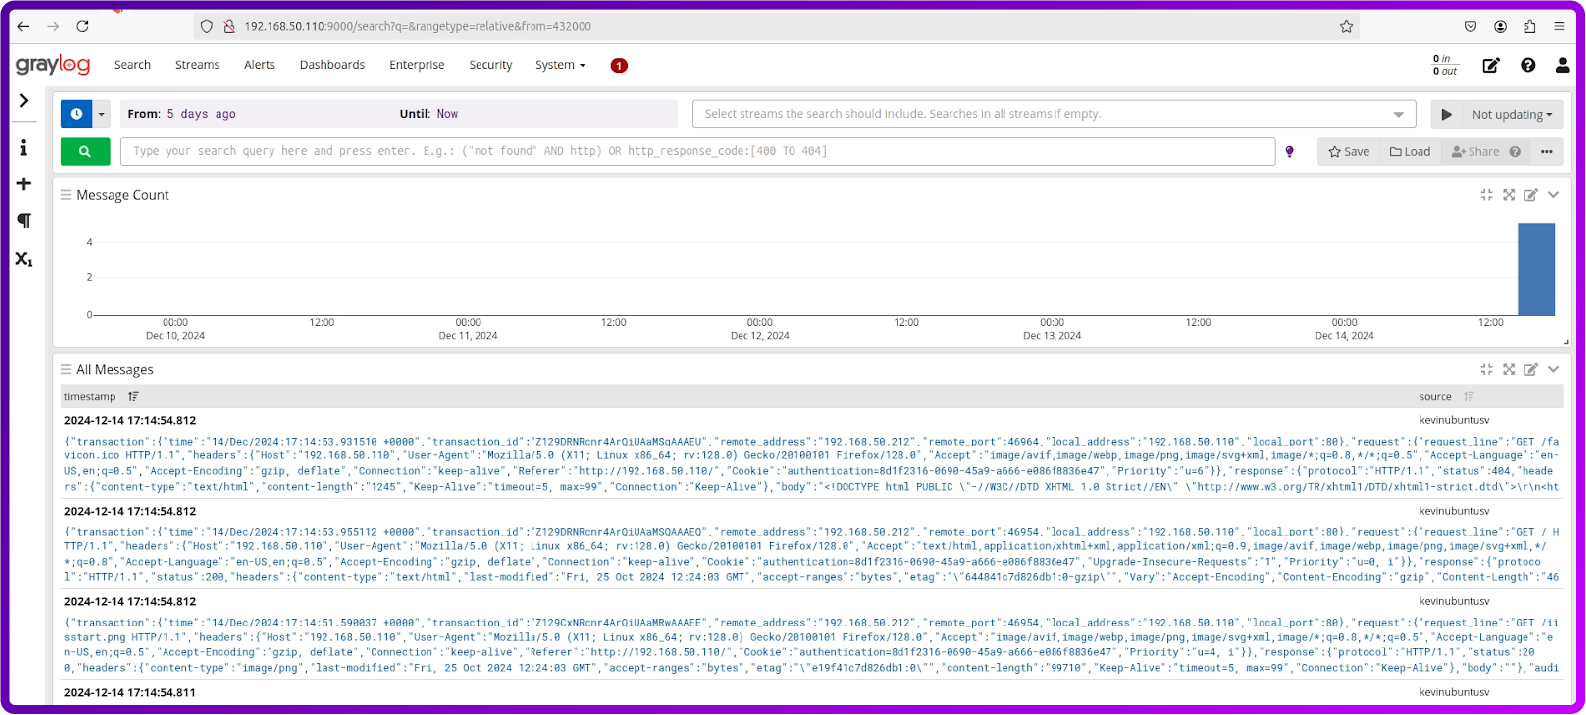Click the timestamp column header
The height and width of the screenshot is (715, 1586).
[90, 397]
